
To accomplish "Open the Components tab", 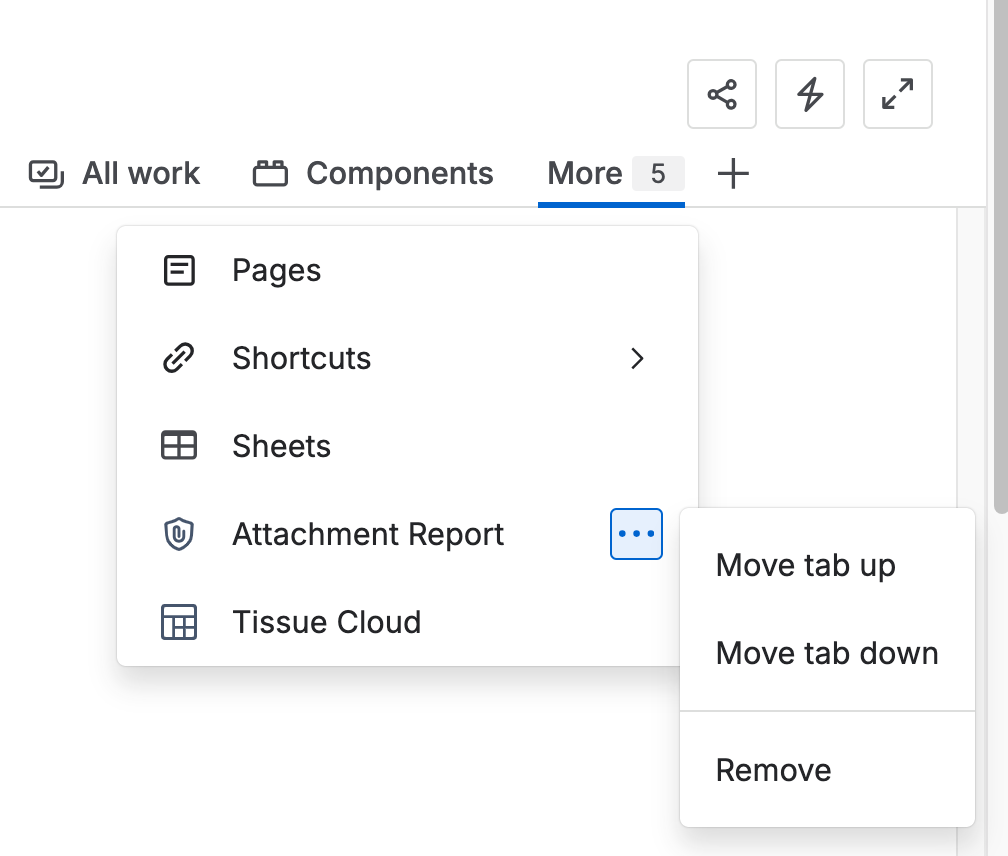I will coord(399,174).
